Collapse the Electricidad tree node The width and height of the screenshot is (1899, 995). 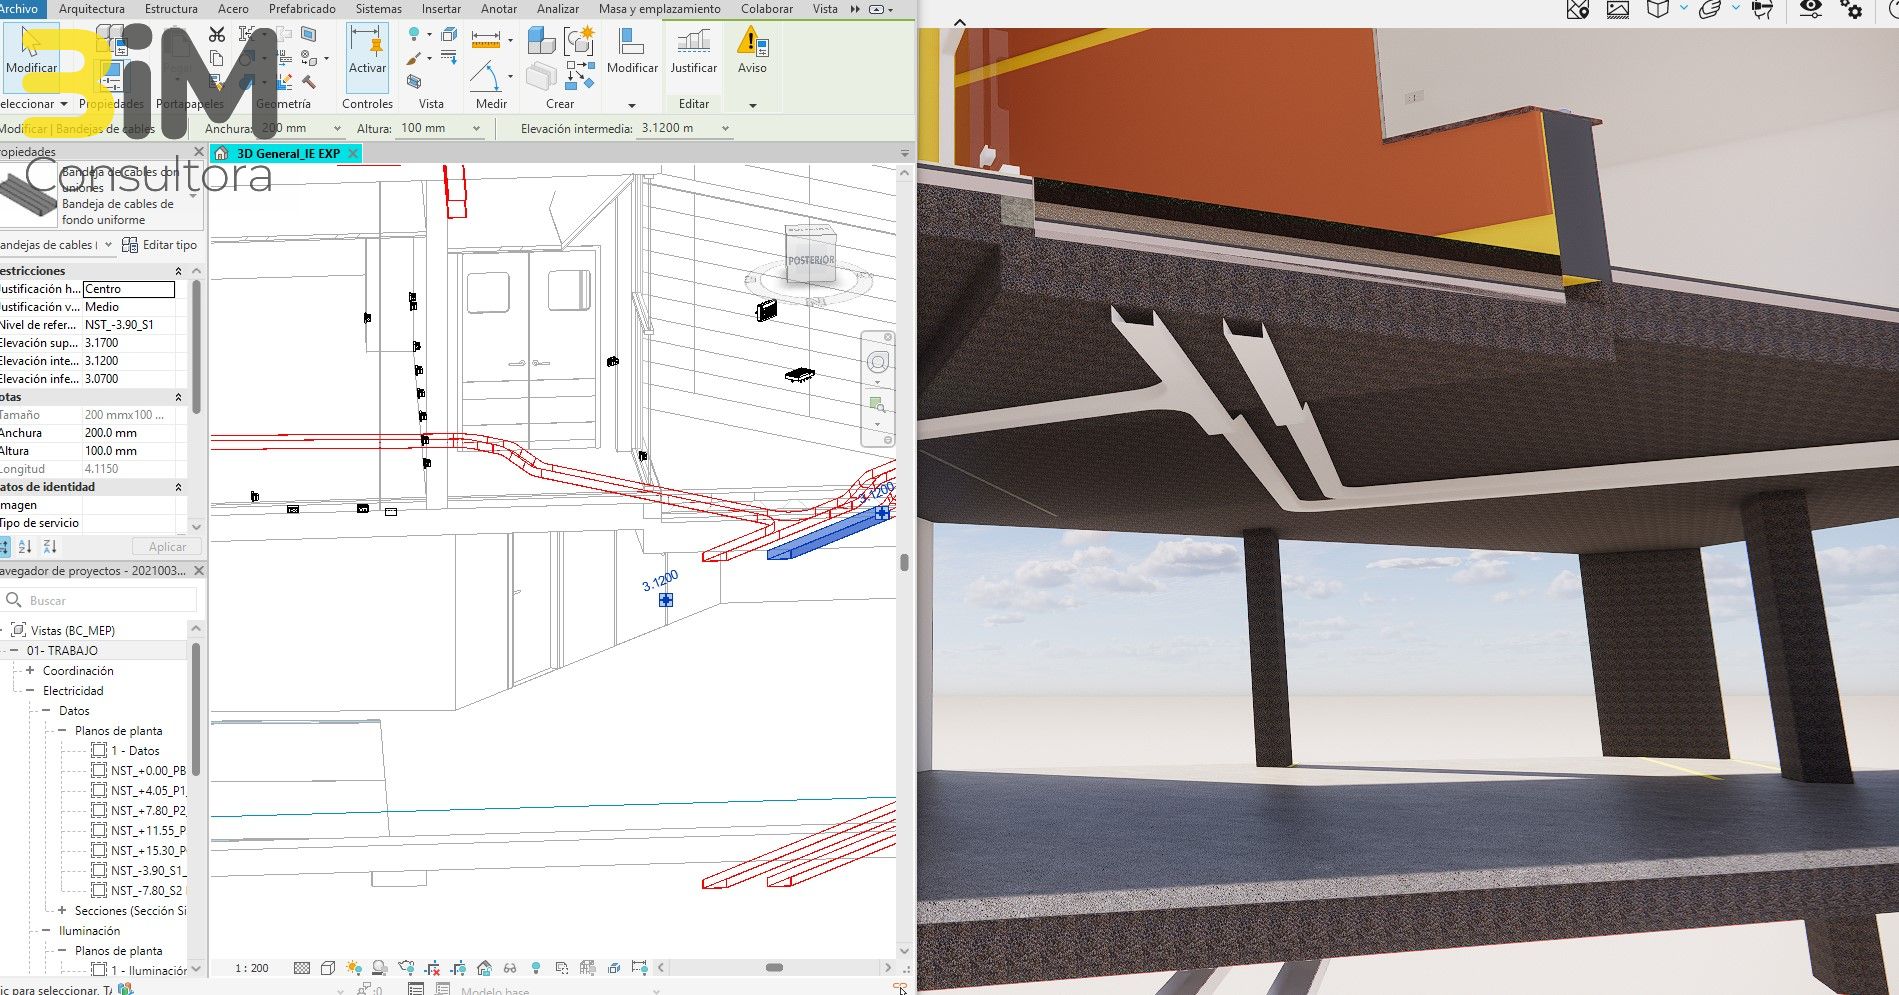point(30,690)
